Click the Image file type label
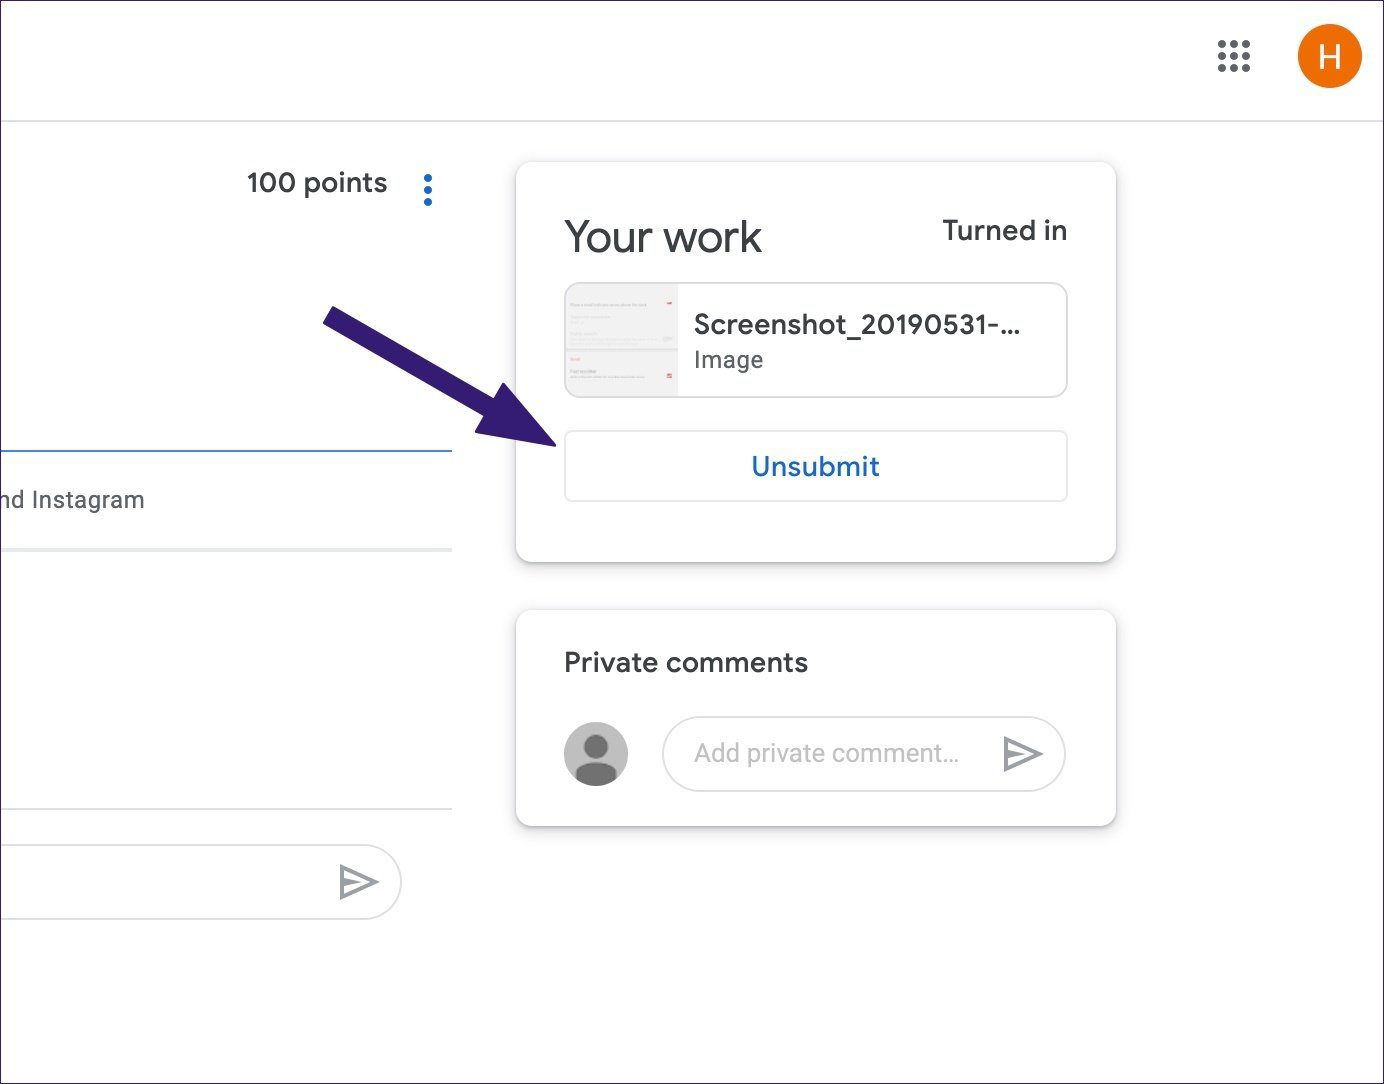 [728, 360]
